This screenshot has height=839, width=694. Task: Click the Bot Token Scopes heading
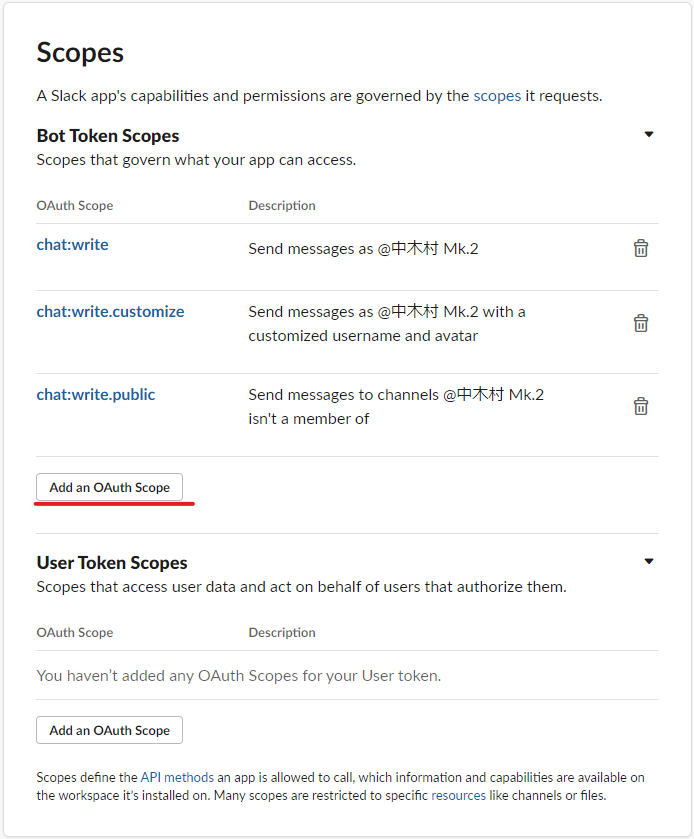(x=108, y=136)
